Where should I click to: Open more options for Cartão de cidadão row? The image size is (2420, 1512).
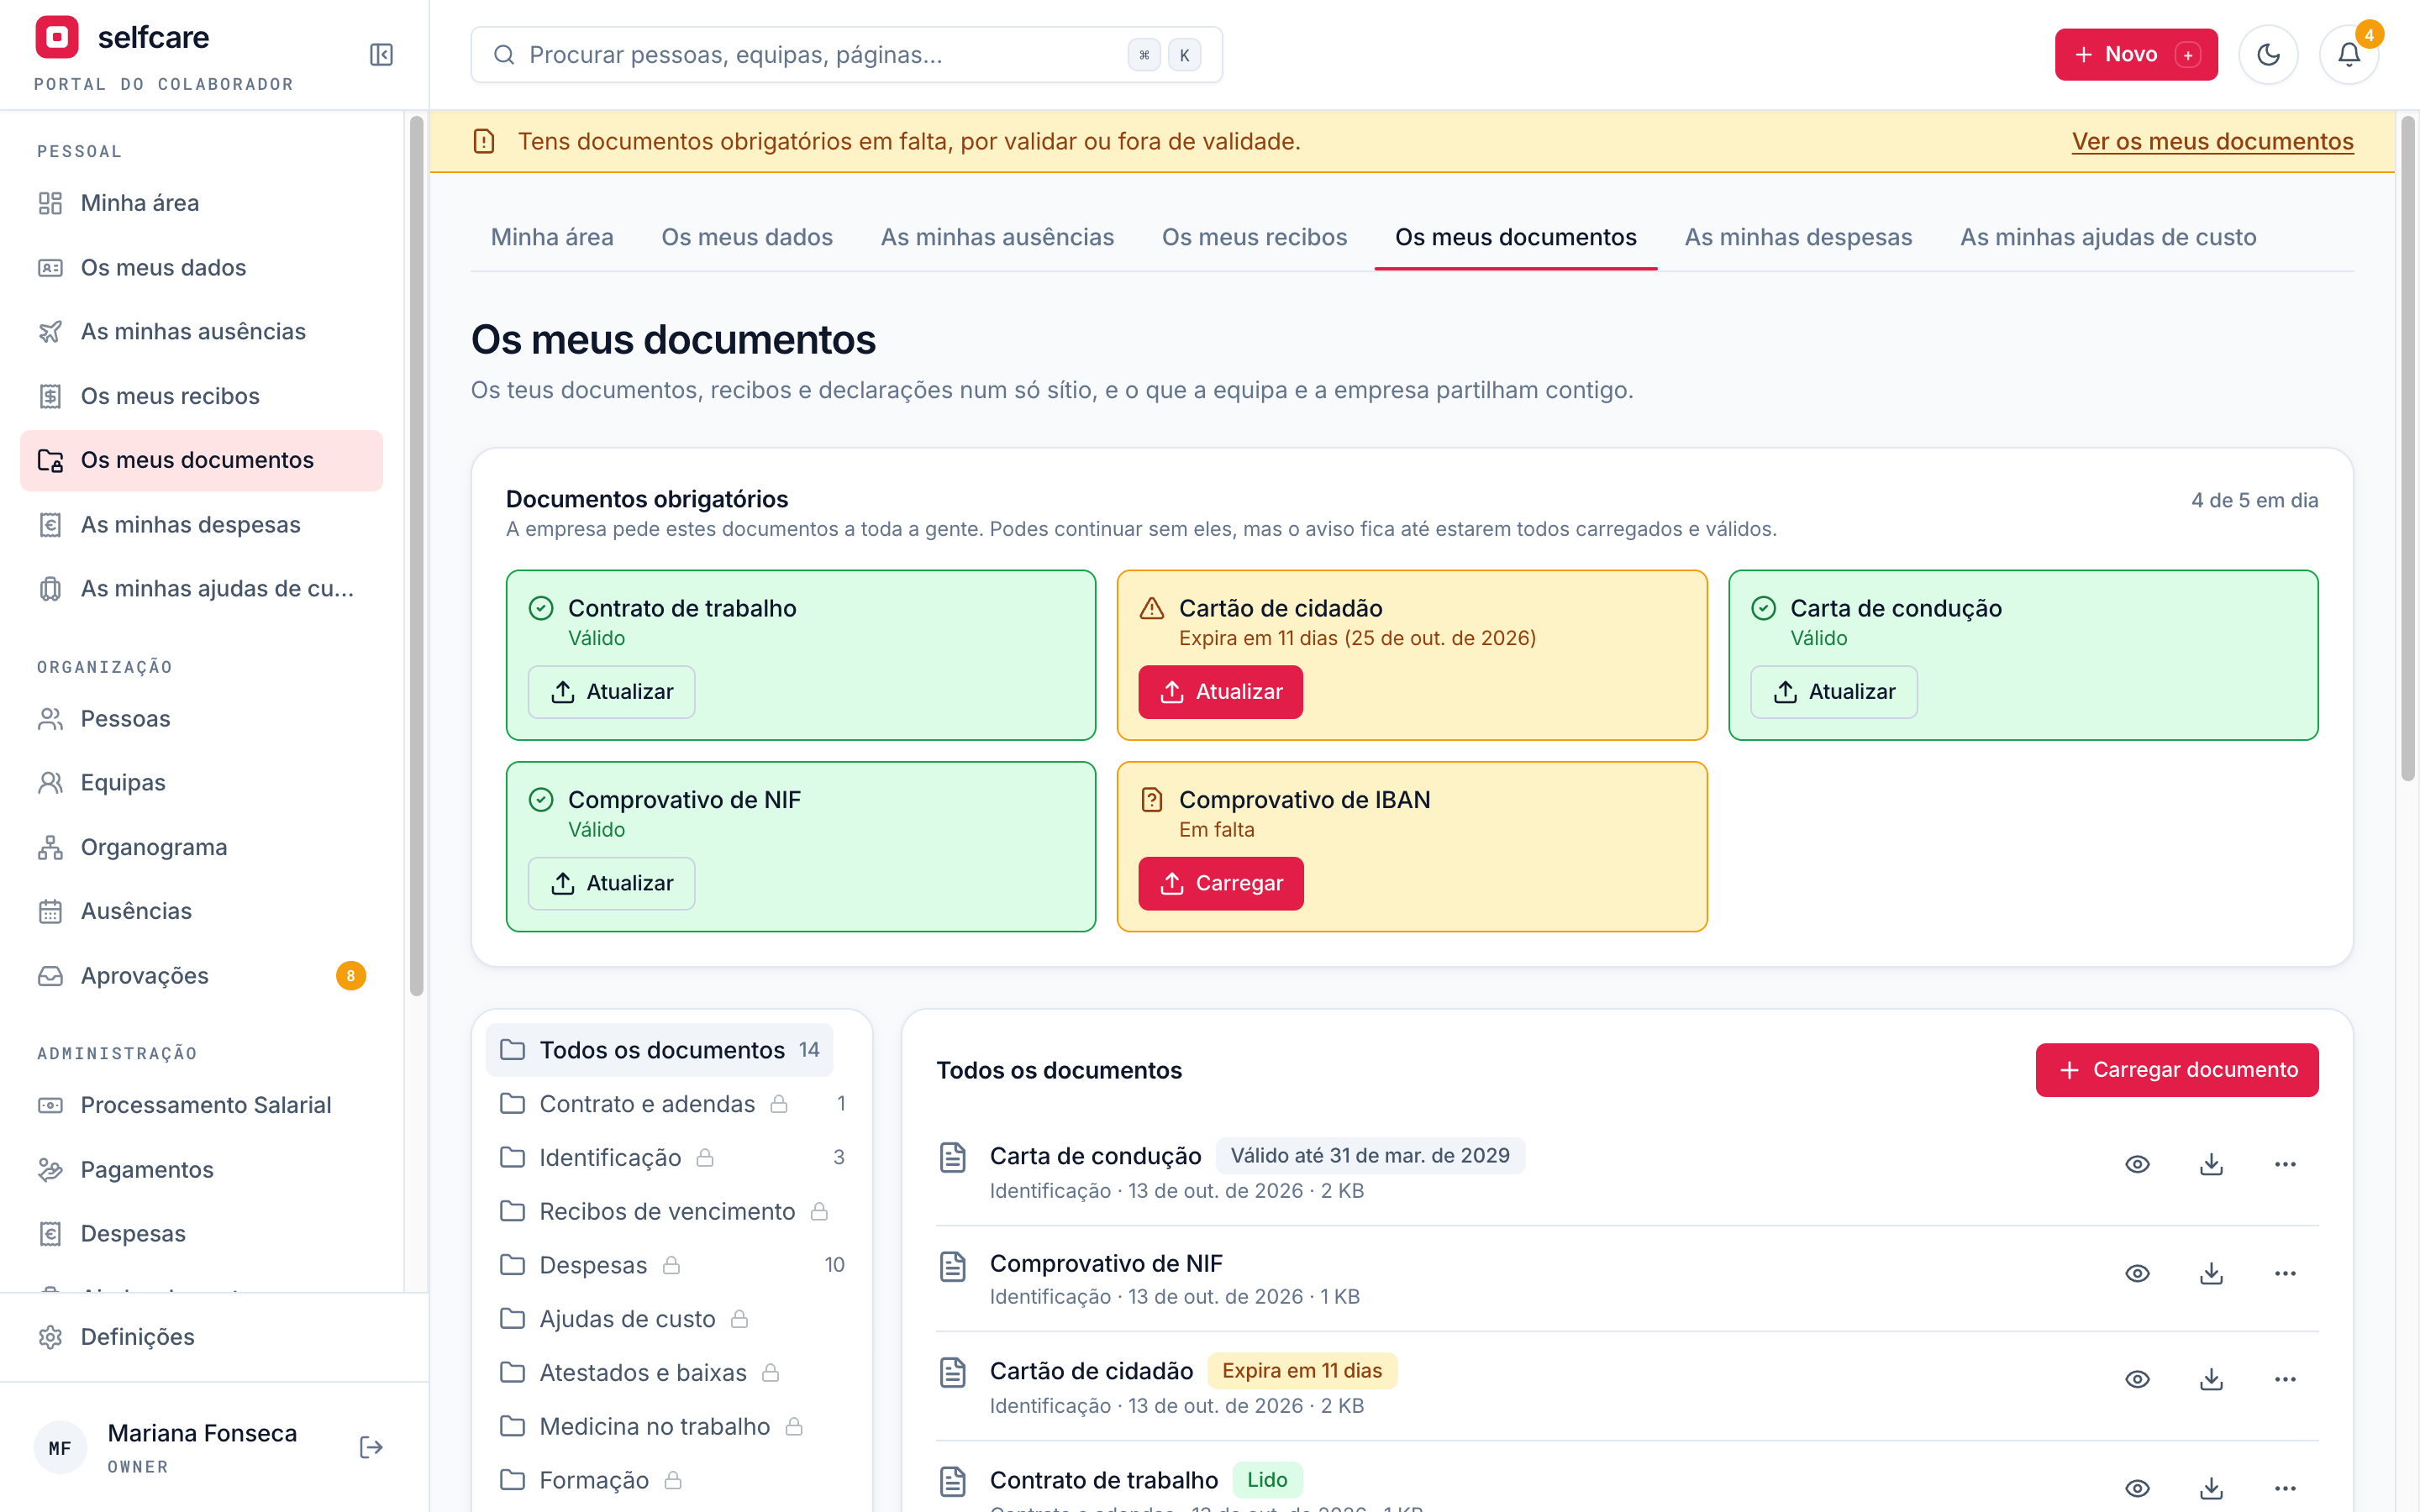(x=2285, y=1379)
